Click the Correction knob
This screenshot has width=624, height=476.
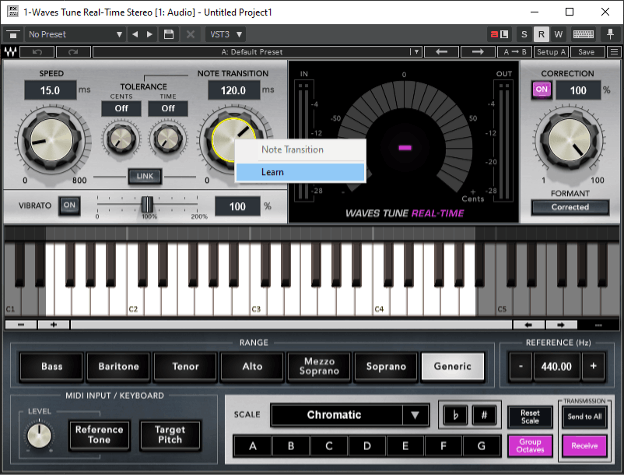[569, 140]
